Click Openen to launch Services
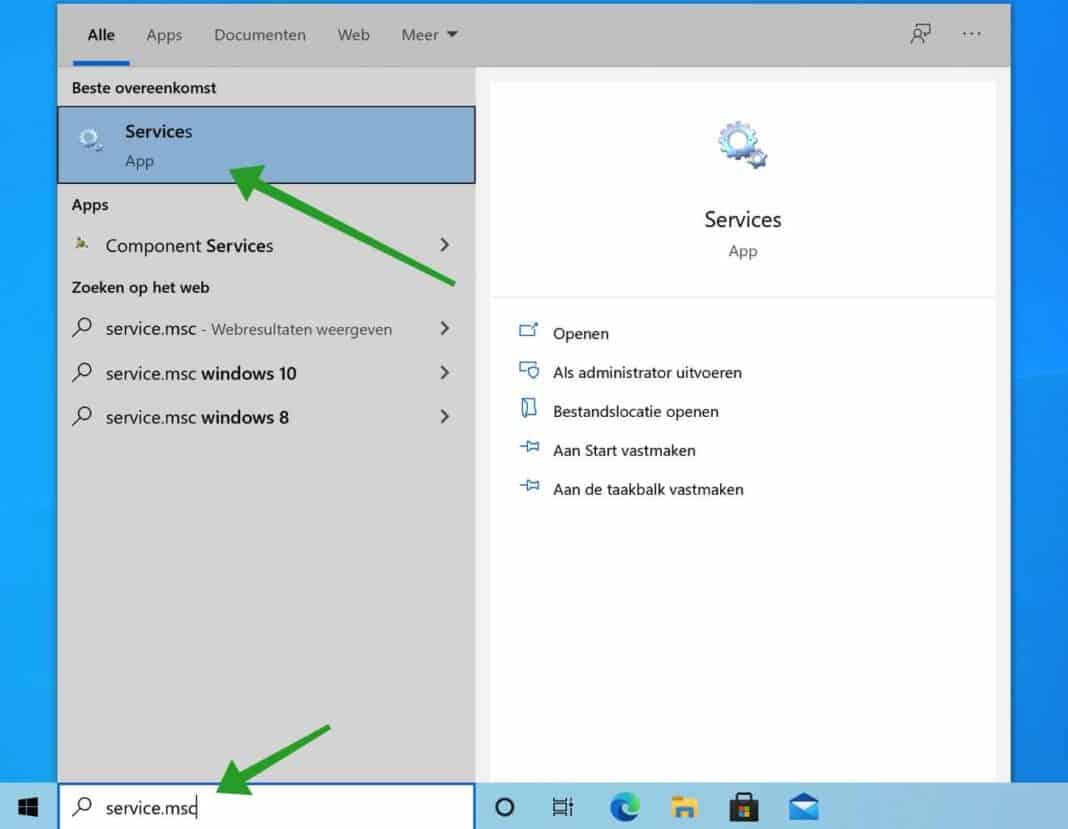 coord(580,333)
